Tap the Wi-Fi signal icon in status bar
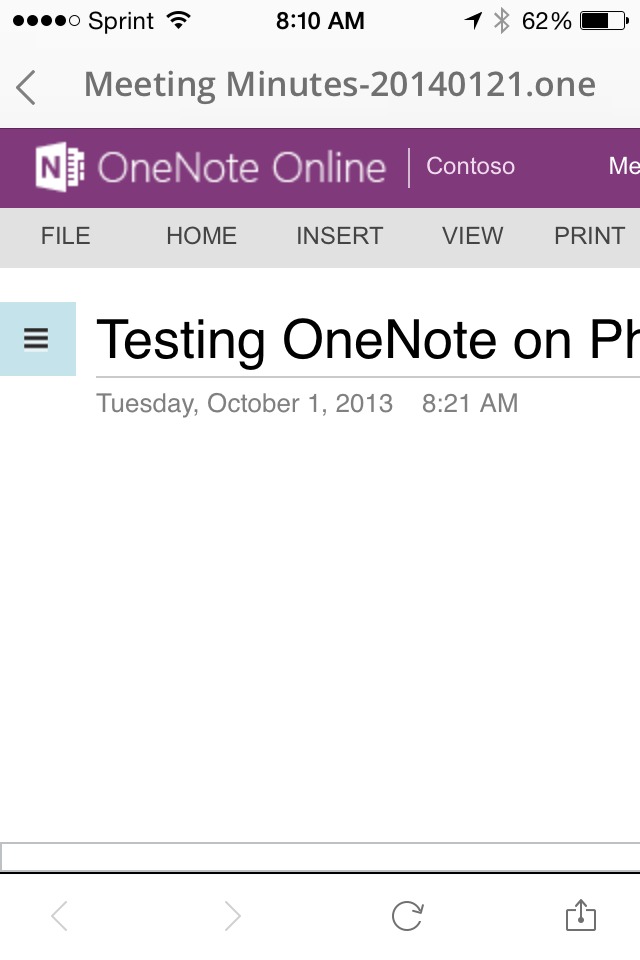This screenshot has width=640, height=960. pyautogui.click(x=179, y=21)
